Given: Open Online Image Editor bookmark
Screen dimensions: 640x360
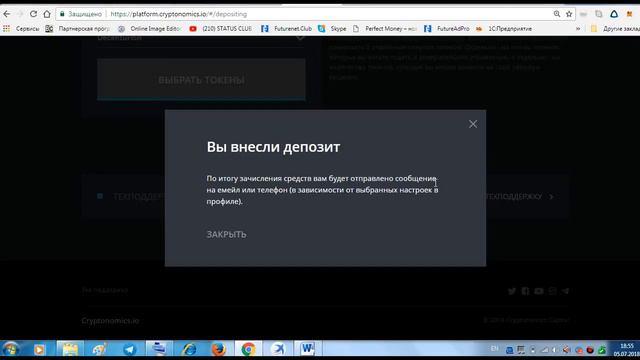Looking at the screenshot, I should click(150, 29).
